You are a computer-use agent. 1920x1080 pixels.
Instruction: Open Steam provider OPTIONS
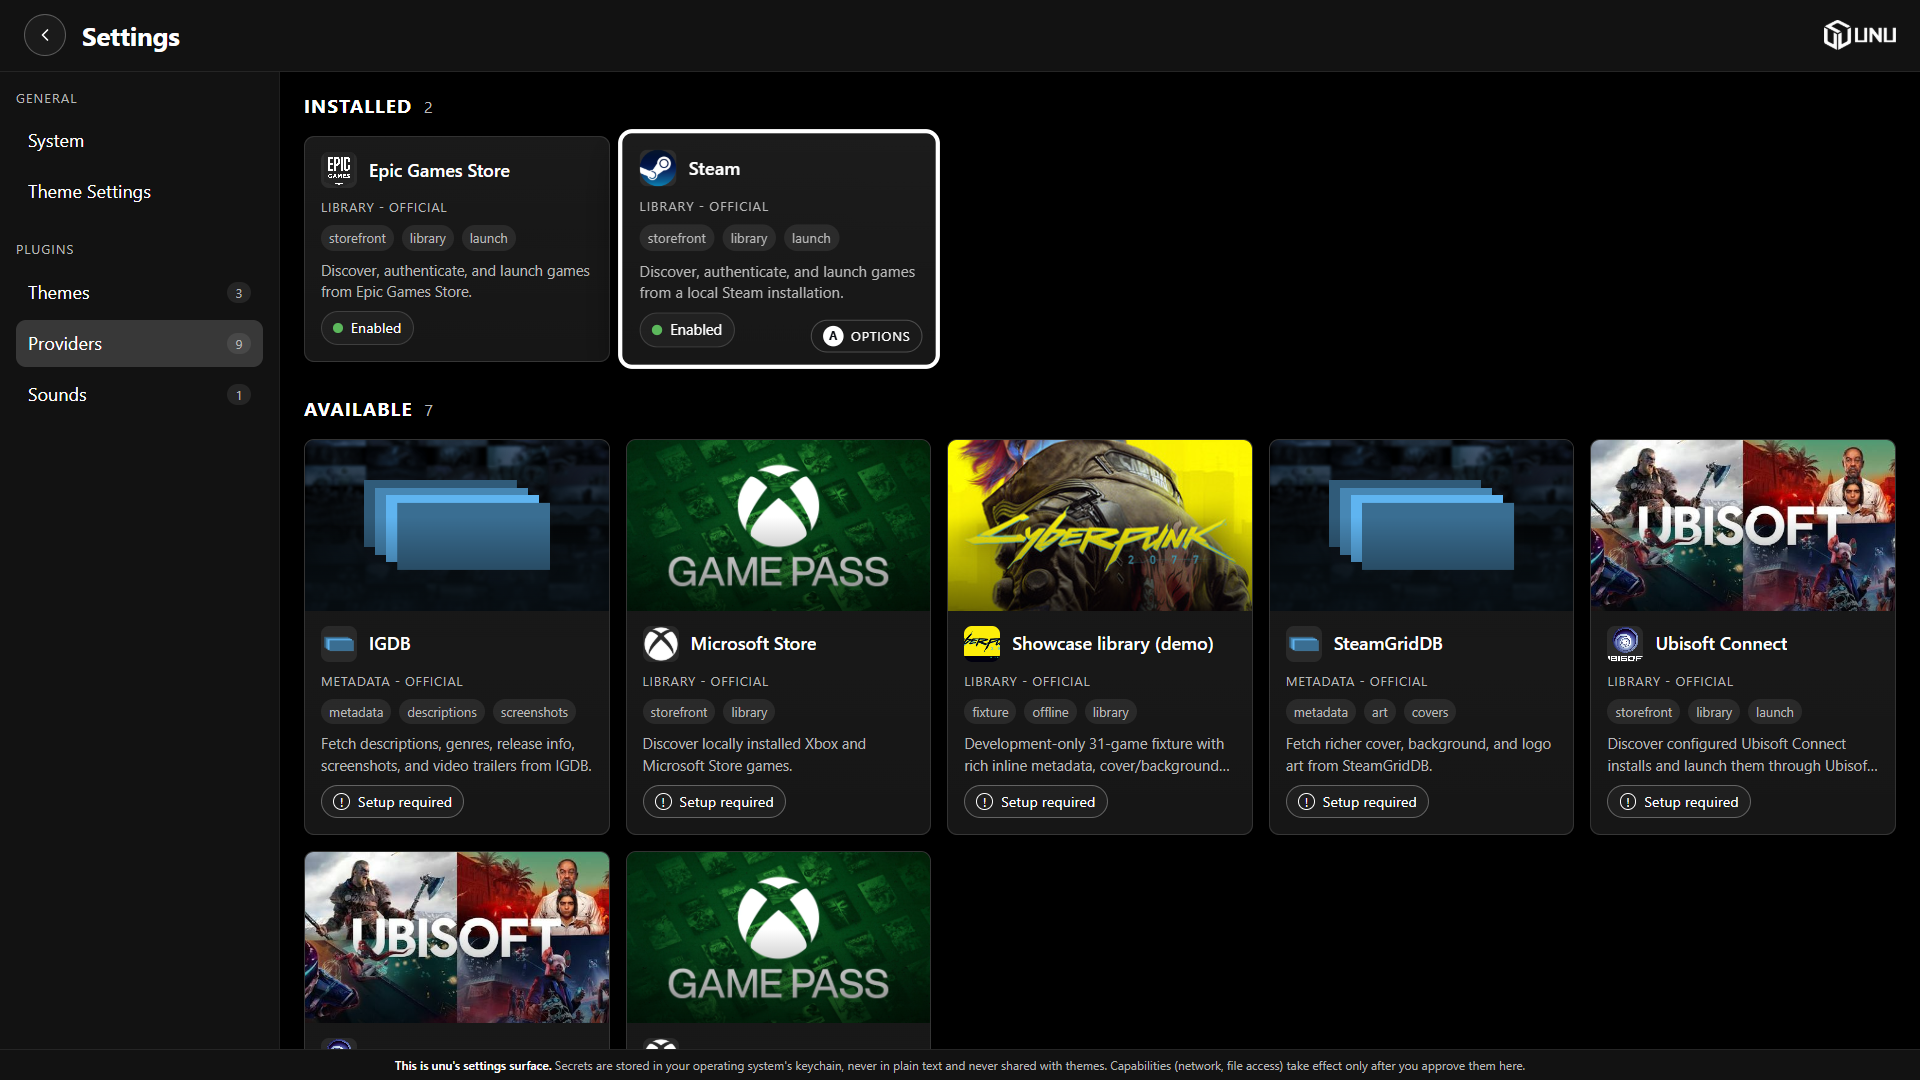point(866,336)
